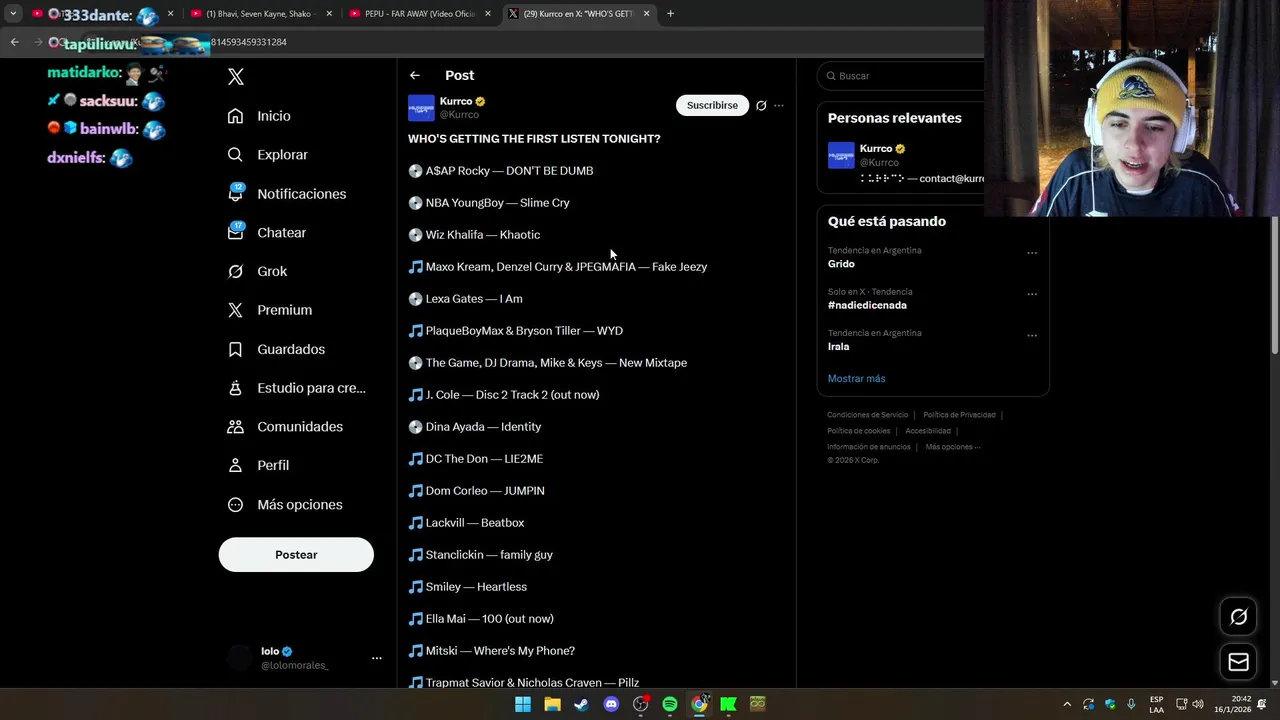1280x720 pixels.
Task: Open account menu dots beside lolo
Action: click(x=377, y=658)
